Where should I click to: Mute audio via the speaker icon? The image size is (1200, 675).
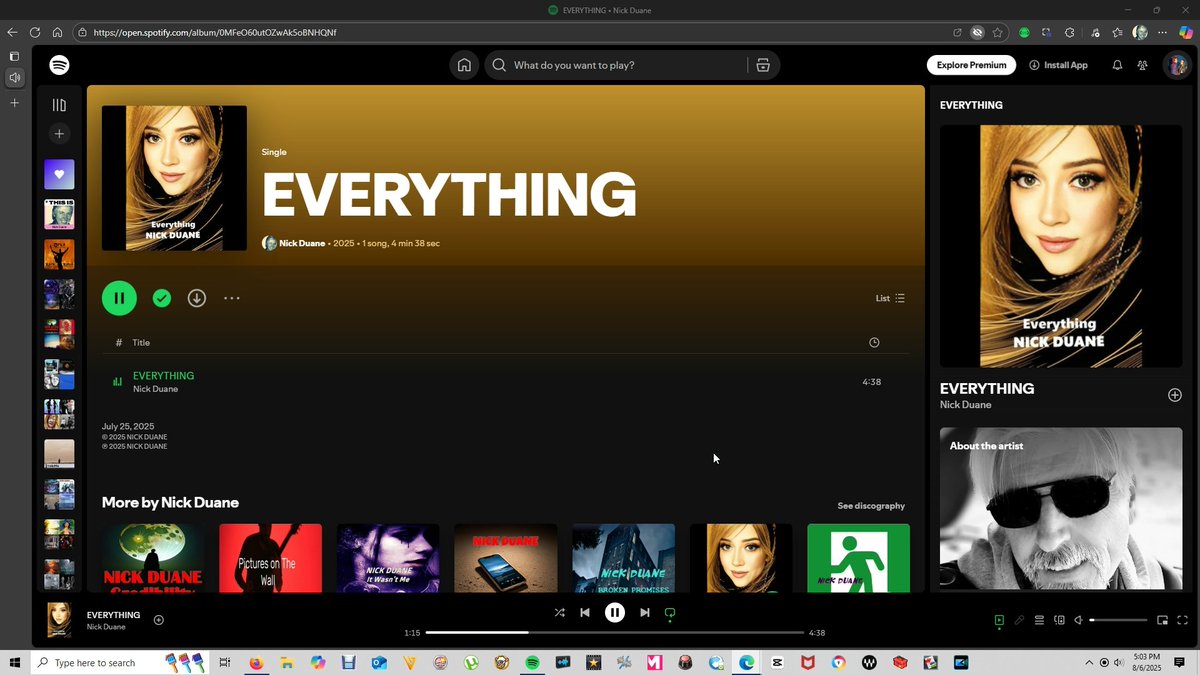click(x=1079, y=620)
